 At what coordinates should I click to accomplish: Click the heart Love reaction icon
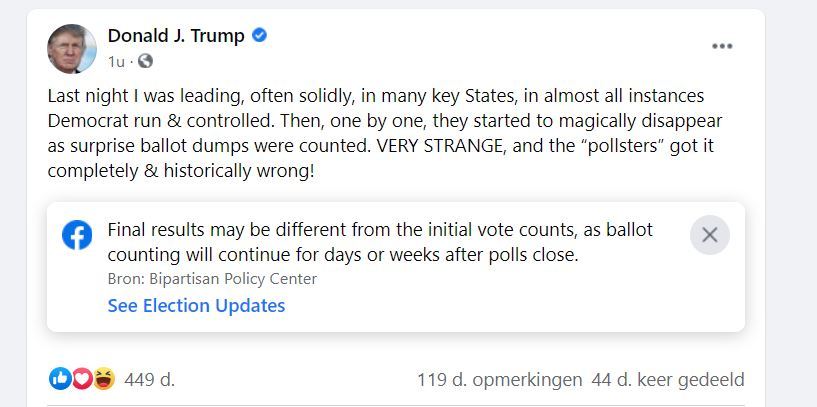(82, 379)
